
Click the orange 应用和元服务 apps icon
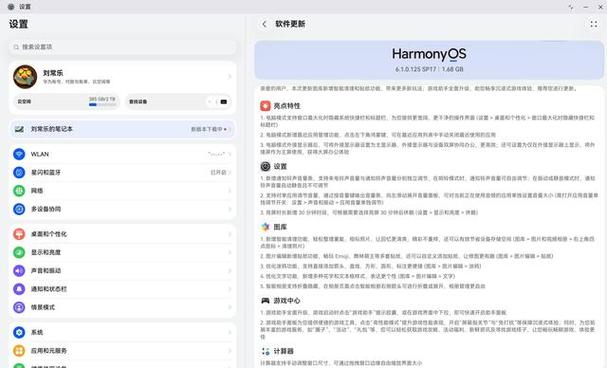pos(19,351)
